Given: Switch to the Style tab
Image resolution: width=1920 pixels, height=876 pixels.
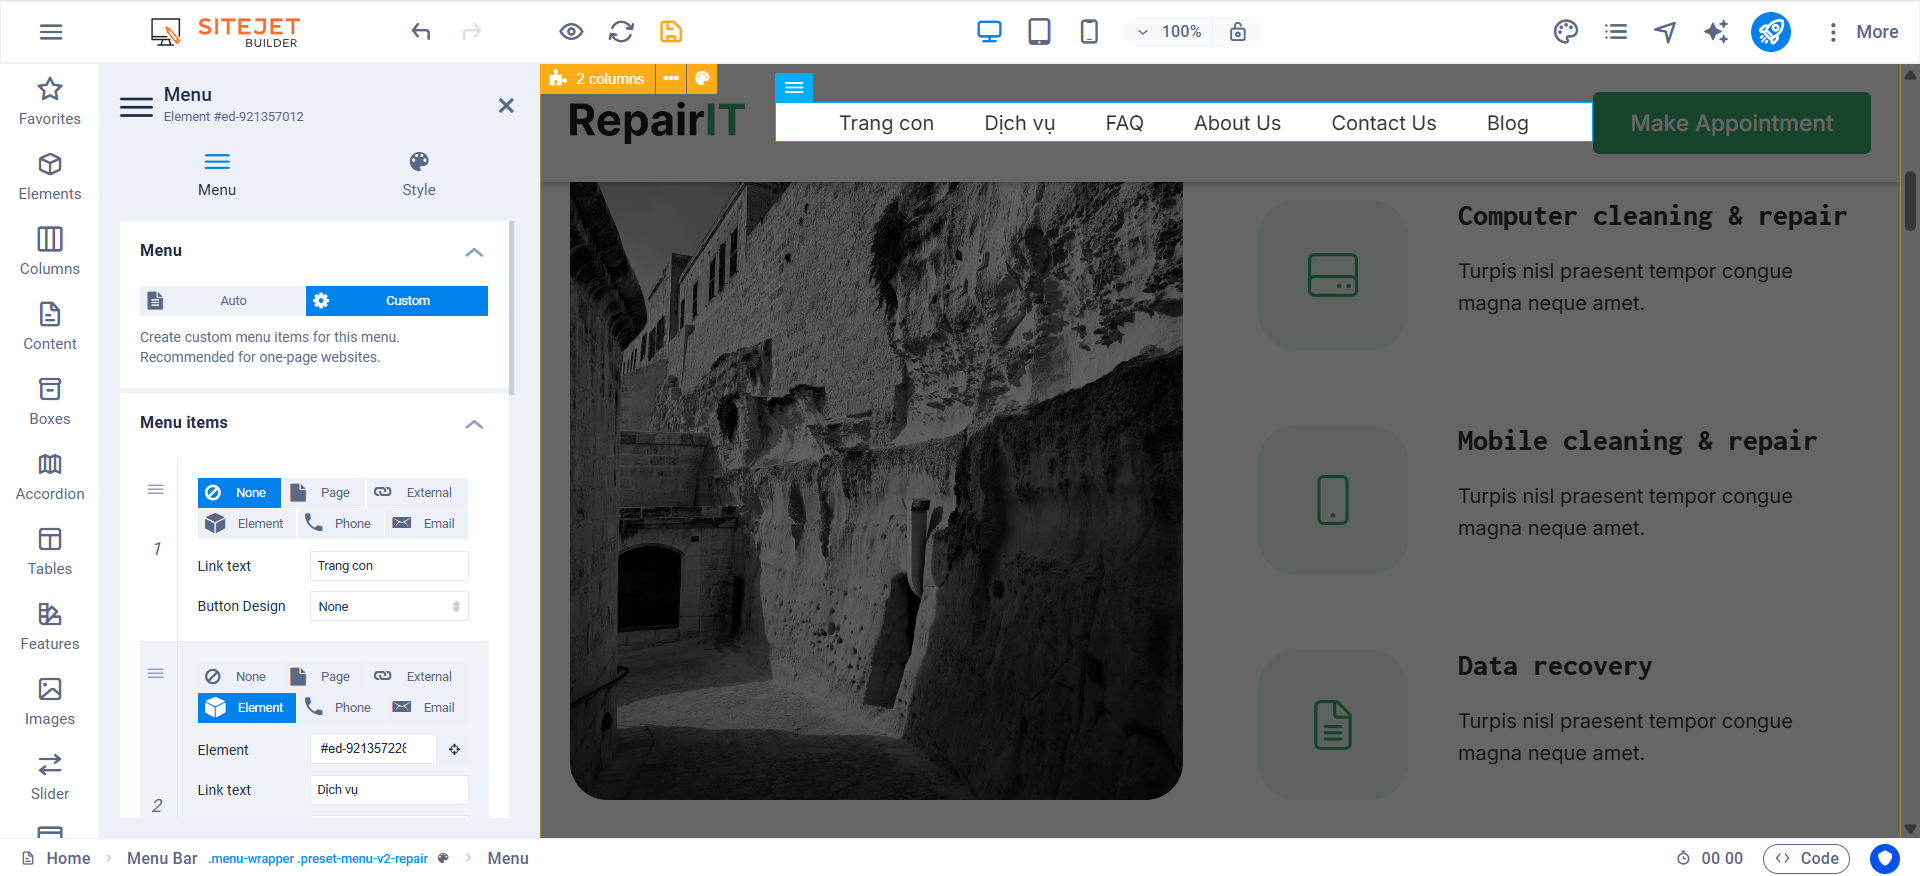Looking at the screenshot, I should pyautogui.click(x=418, y=174).
